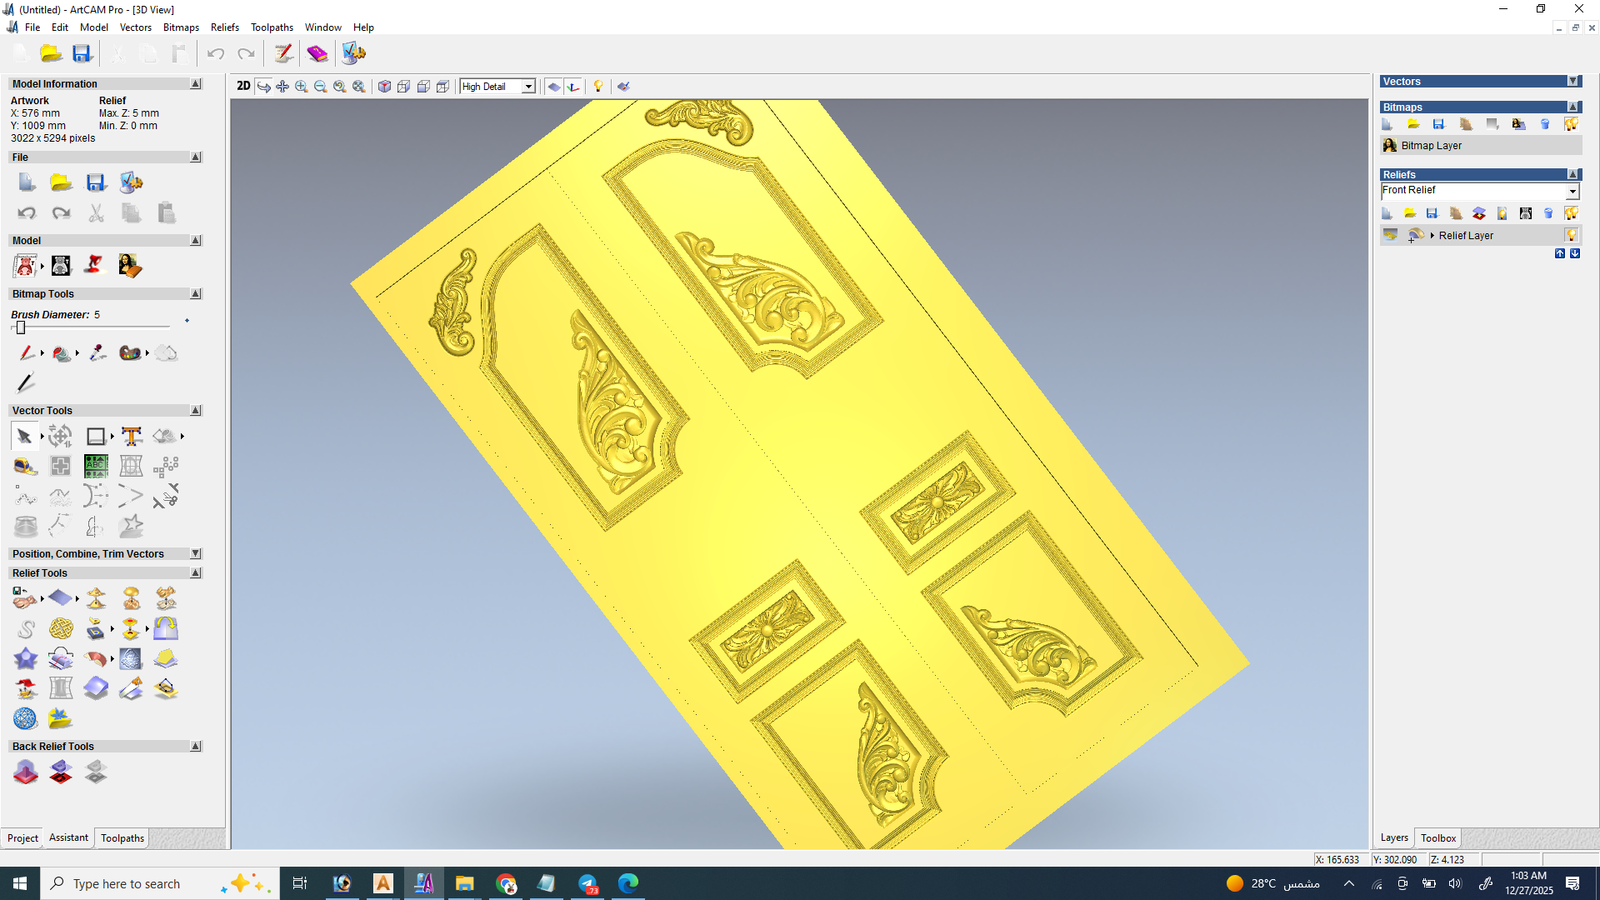1600x900 pixels.
Task: Toggle the lightbulb in 3D view toolbar
Action: (598, 87)
